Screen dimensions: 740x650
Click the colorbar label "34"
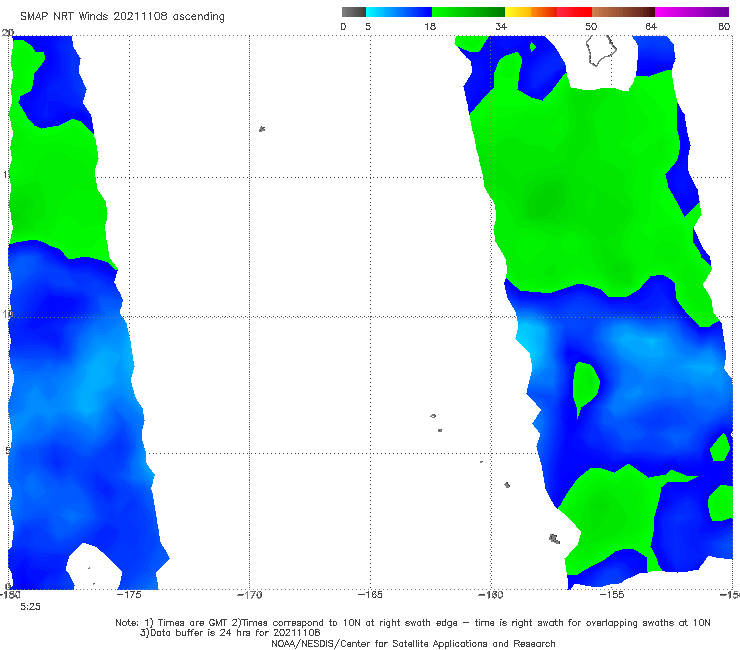[x=501, y=27]
